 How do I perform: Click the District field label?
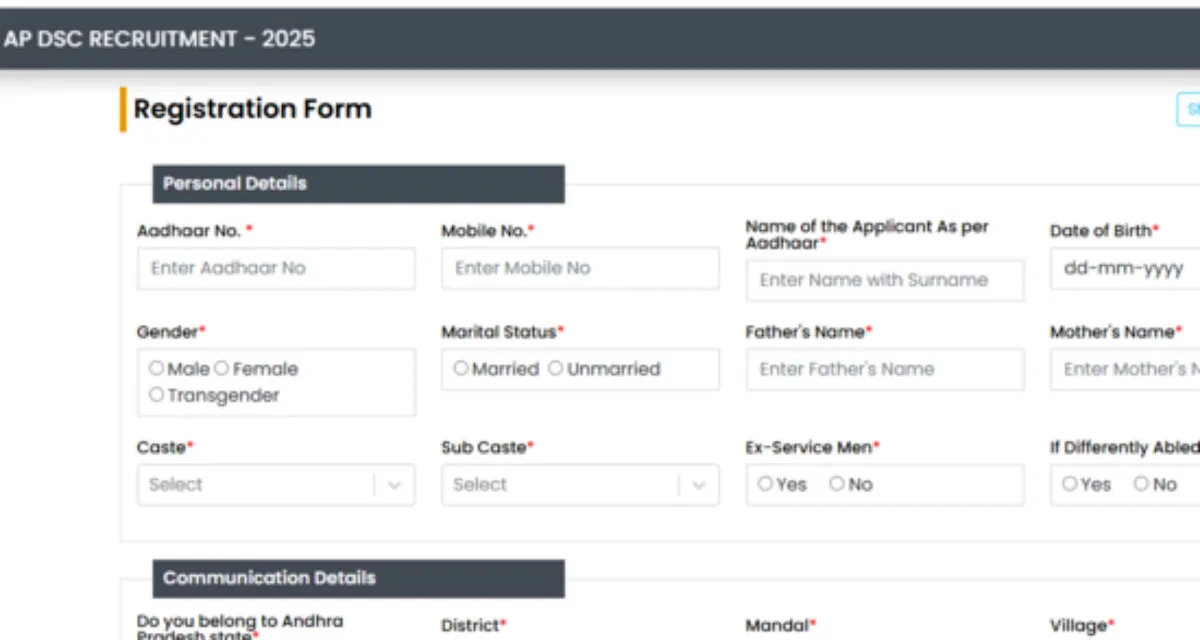(x=474, y=626)
